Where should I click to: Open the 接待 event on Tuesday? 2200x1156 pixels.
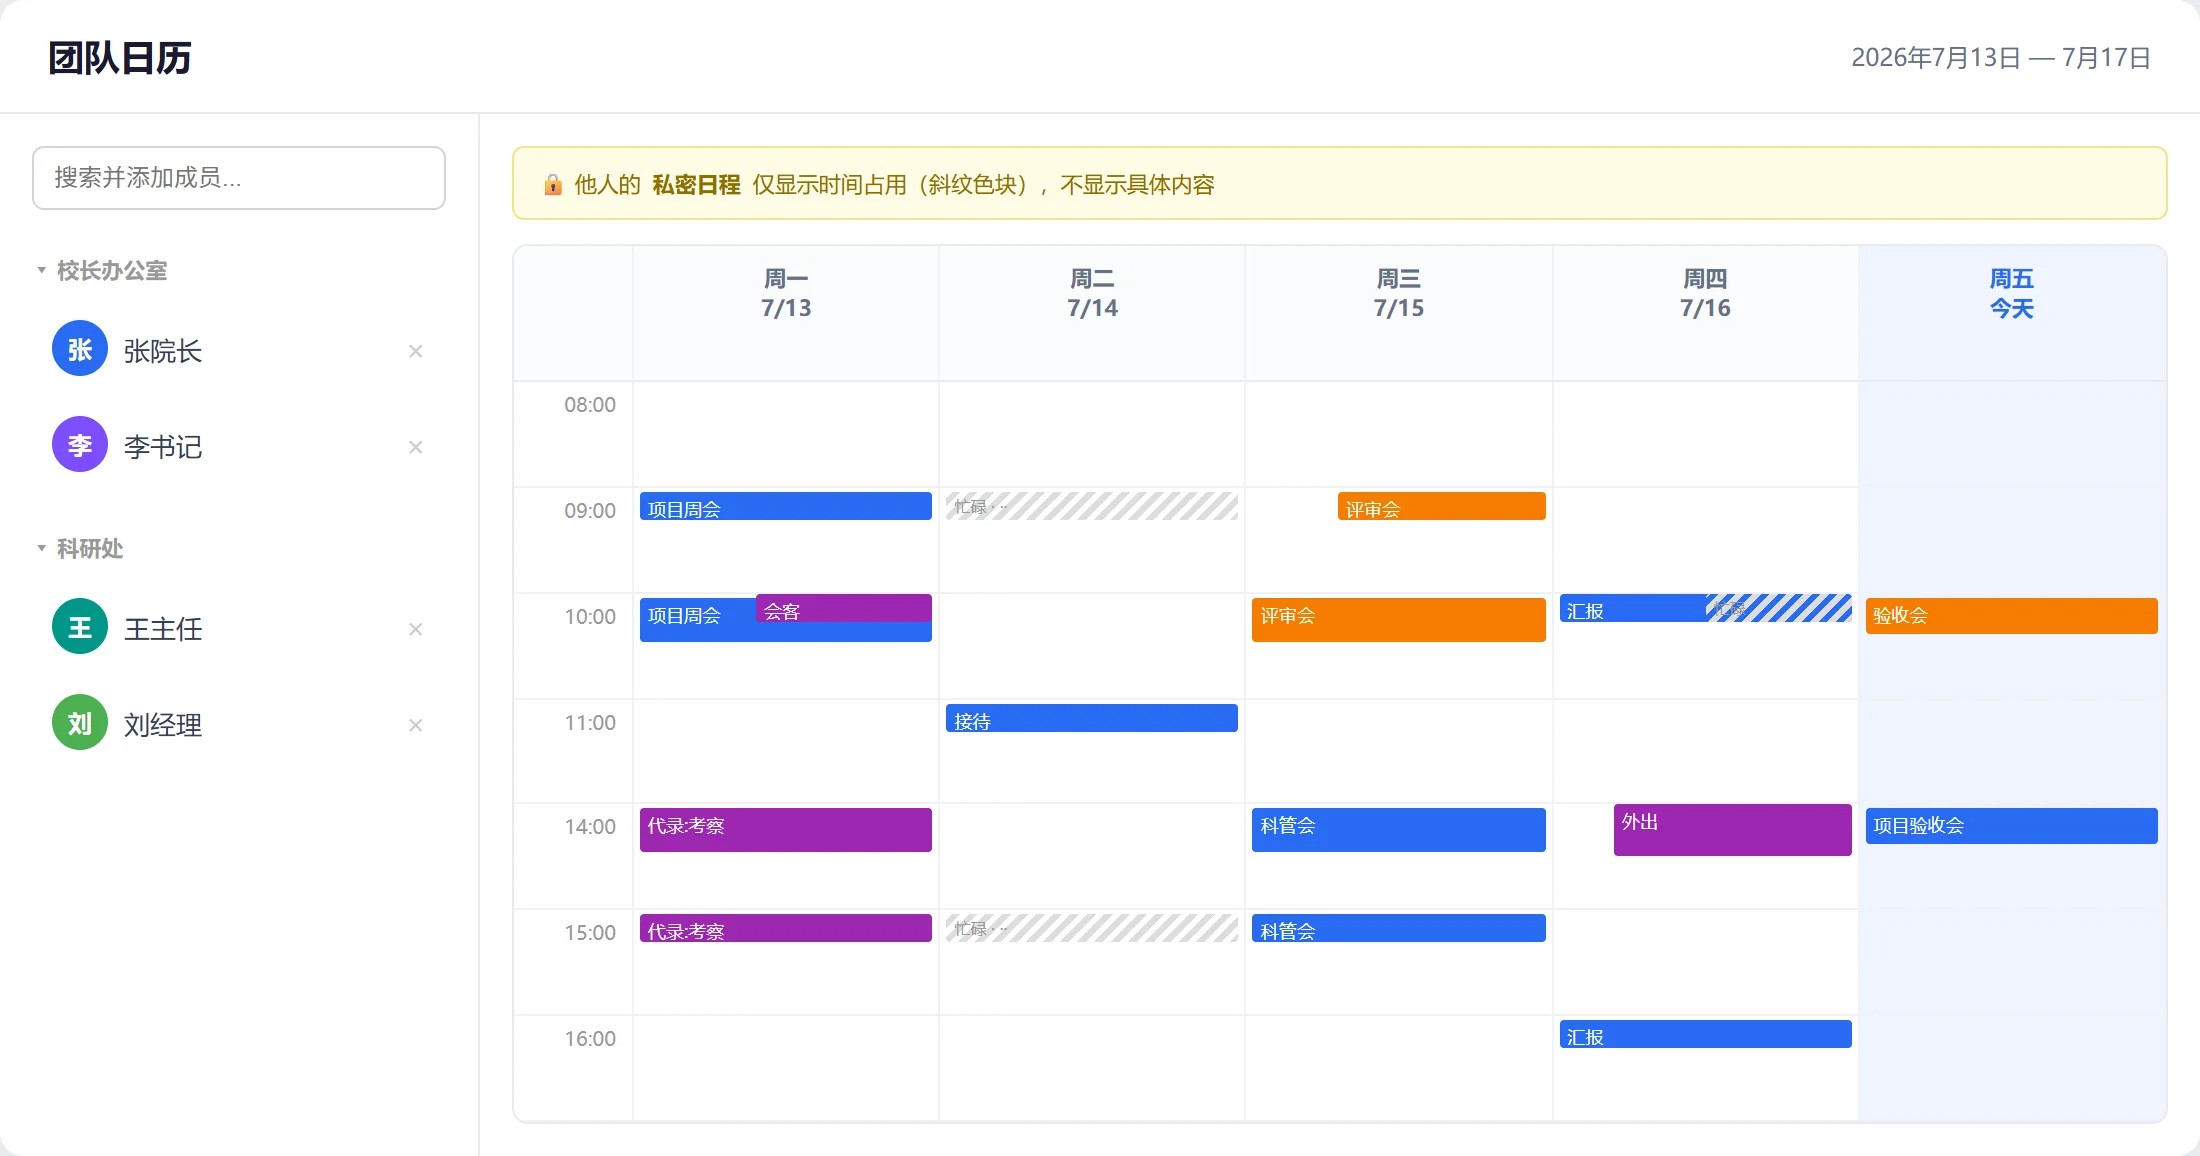point(1092,718)
